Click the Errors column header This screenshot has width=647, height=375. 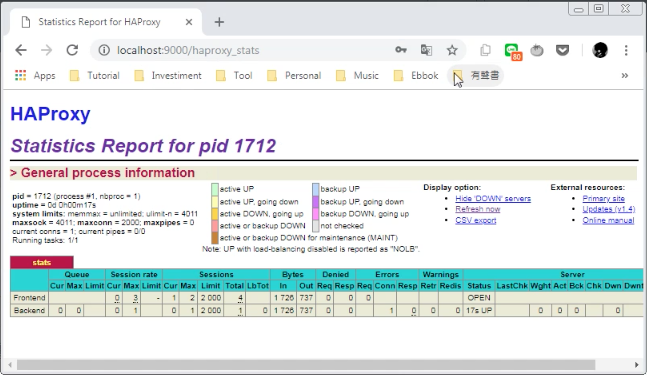(387, 274)
